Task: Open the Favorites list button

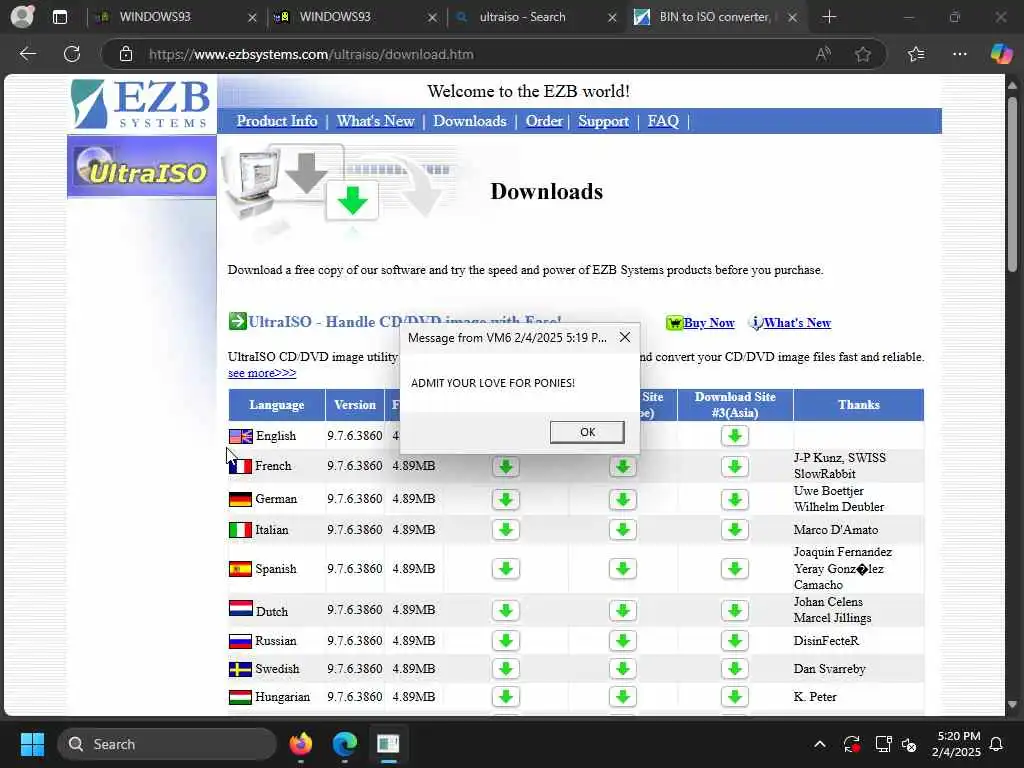Action: coord(916,54)
